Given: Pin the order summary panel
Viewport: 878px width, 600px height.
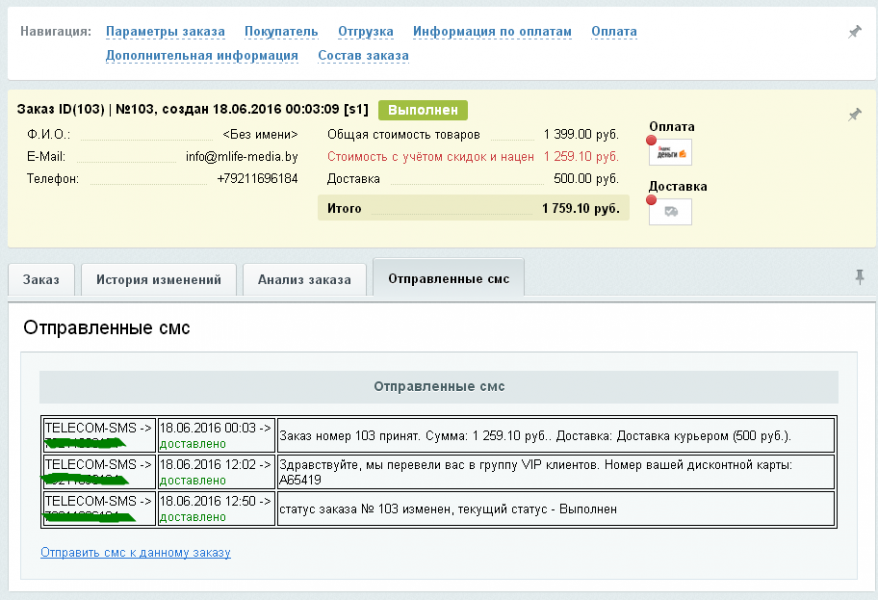Looking at the screenshot, I should click(x=854, y=113).
